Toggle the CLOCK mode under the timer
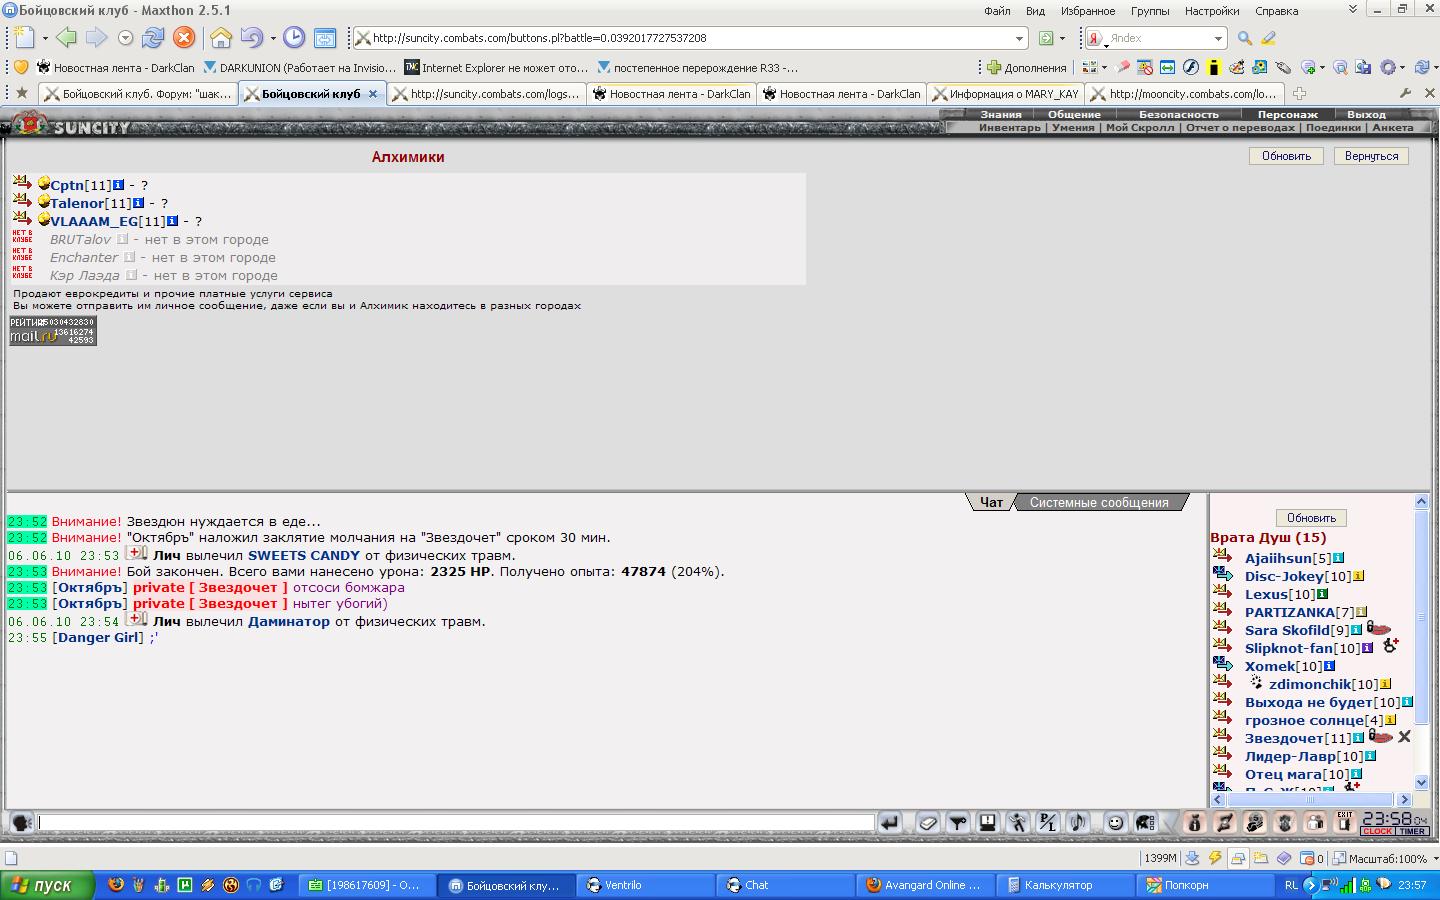1440x900 pixels. coord(1377,832)
